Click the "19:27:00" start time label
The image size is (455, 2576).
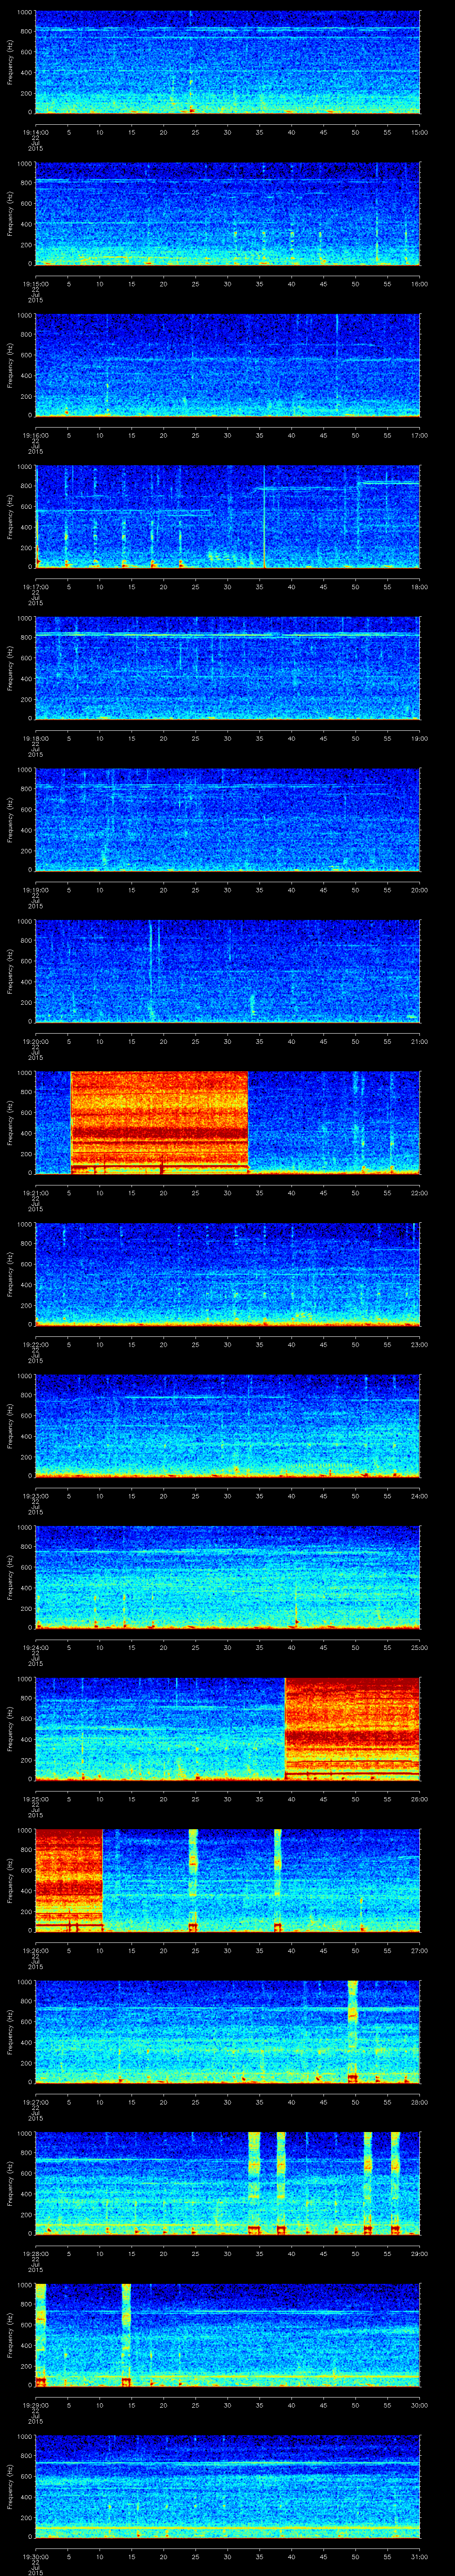click(35, 2101)
